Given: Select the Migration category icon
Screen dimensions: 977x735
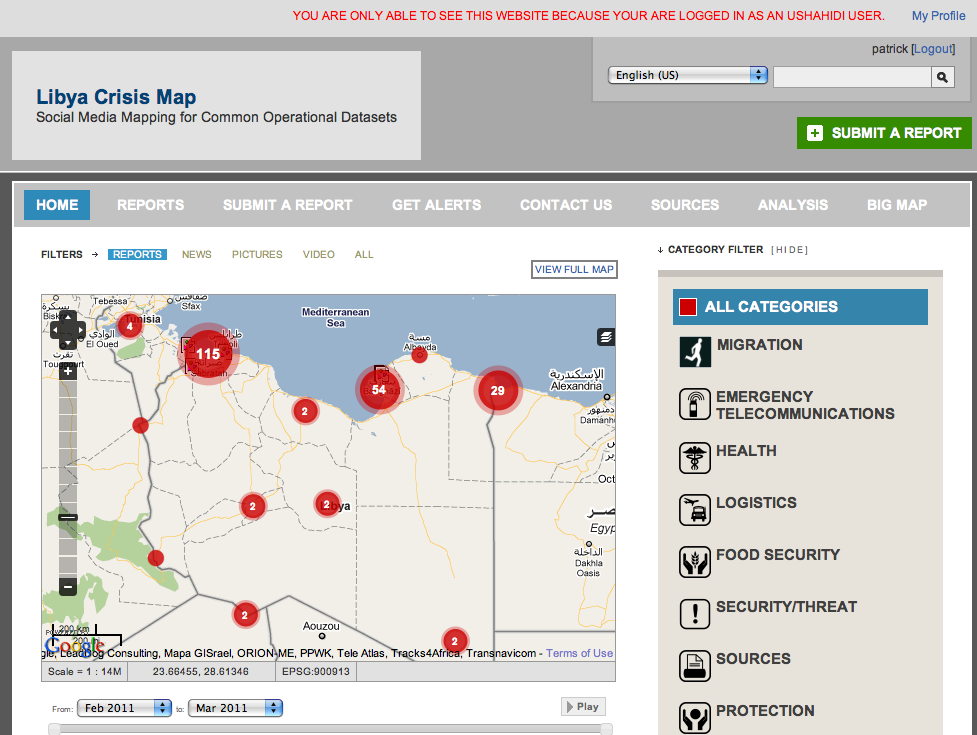Looking at the screenshot, I should point(695,351).
